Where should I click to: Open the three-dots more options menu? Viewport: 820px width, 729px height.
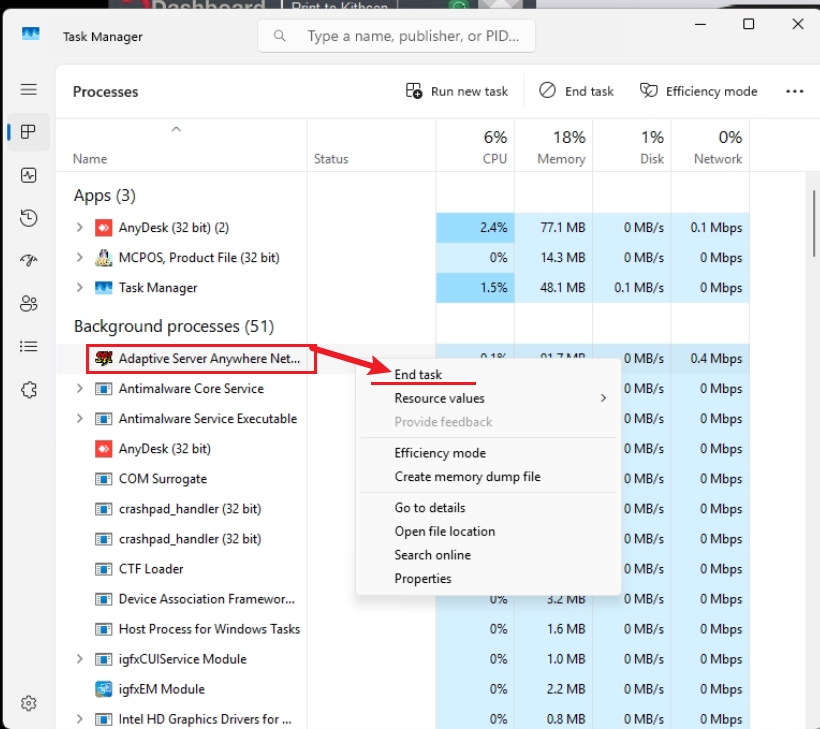(794, 92)
